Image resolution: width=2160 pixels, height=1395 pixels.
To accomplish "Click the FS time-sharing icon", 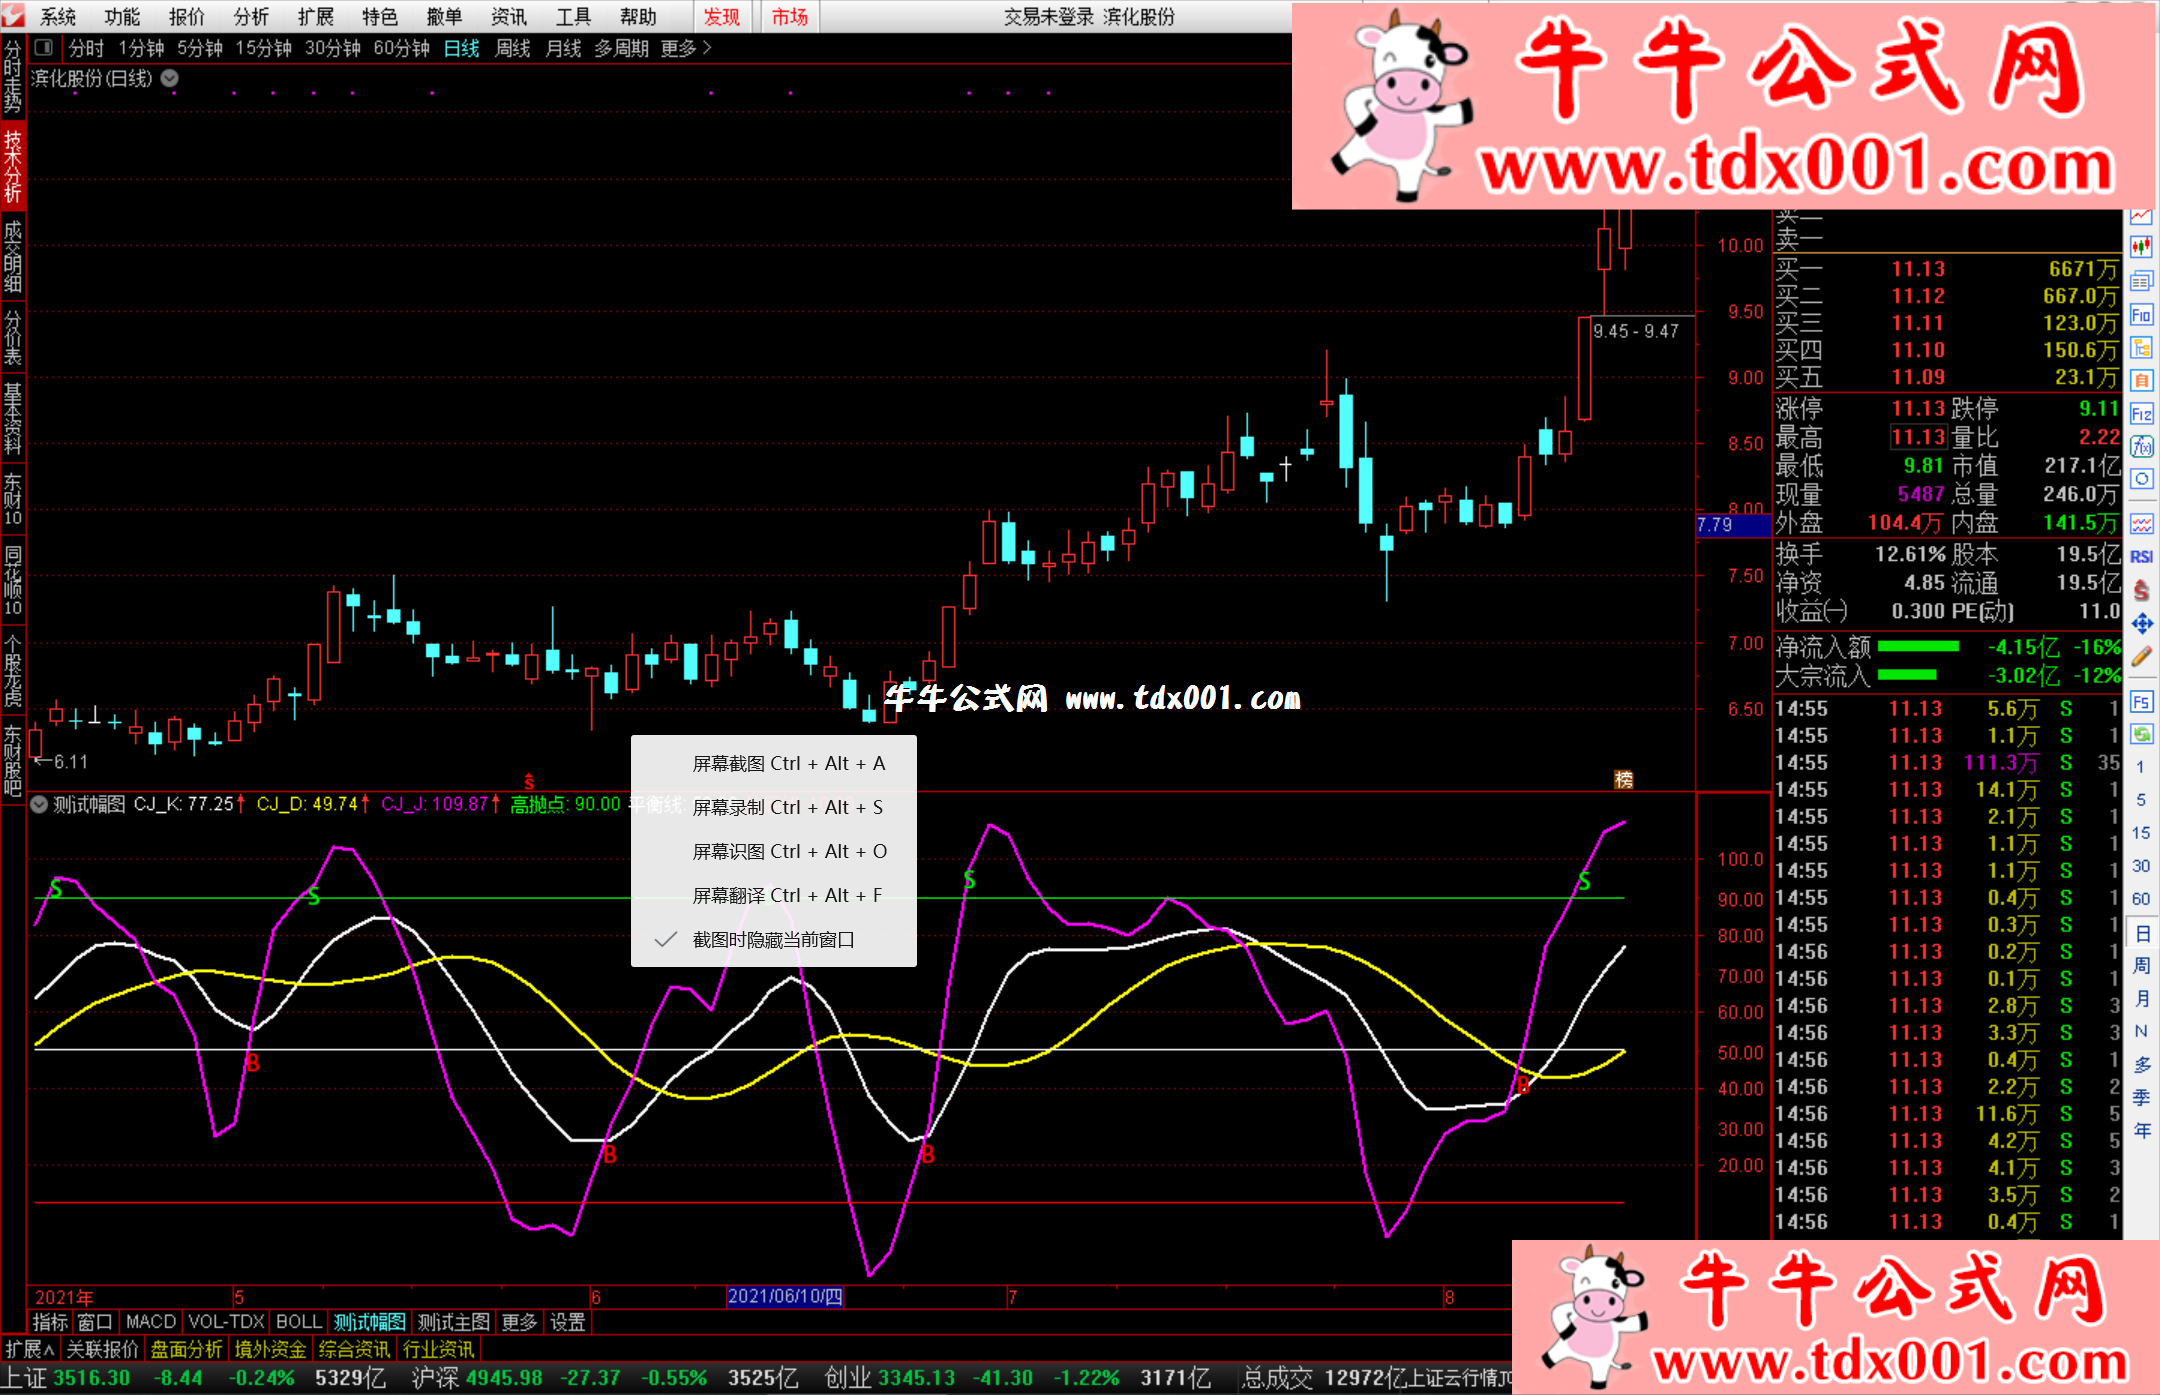I will (2141, 702).
